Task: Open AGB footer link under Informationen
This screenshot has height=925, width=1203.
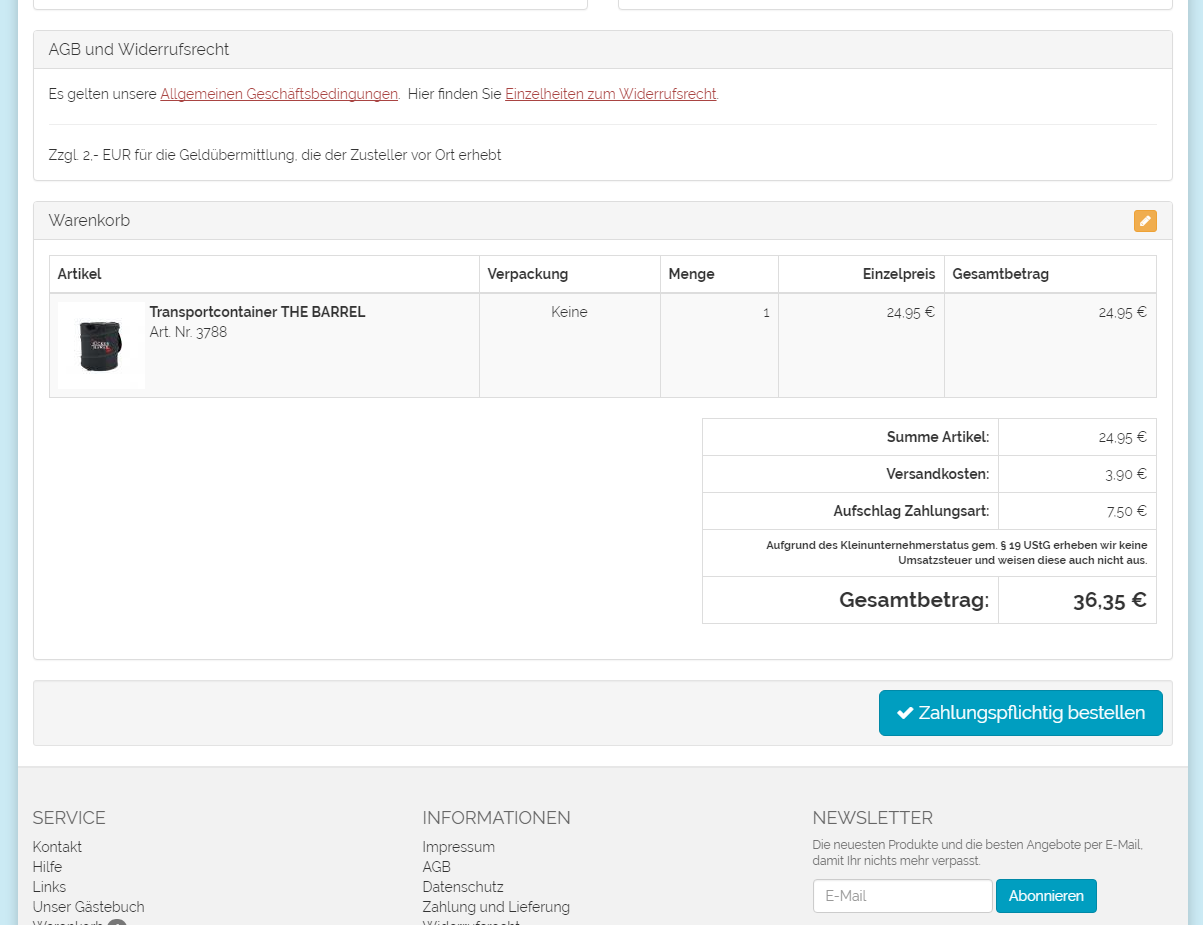Action: pos(436,867)
